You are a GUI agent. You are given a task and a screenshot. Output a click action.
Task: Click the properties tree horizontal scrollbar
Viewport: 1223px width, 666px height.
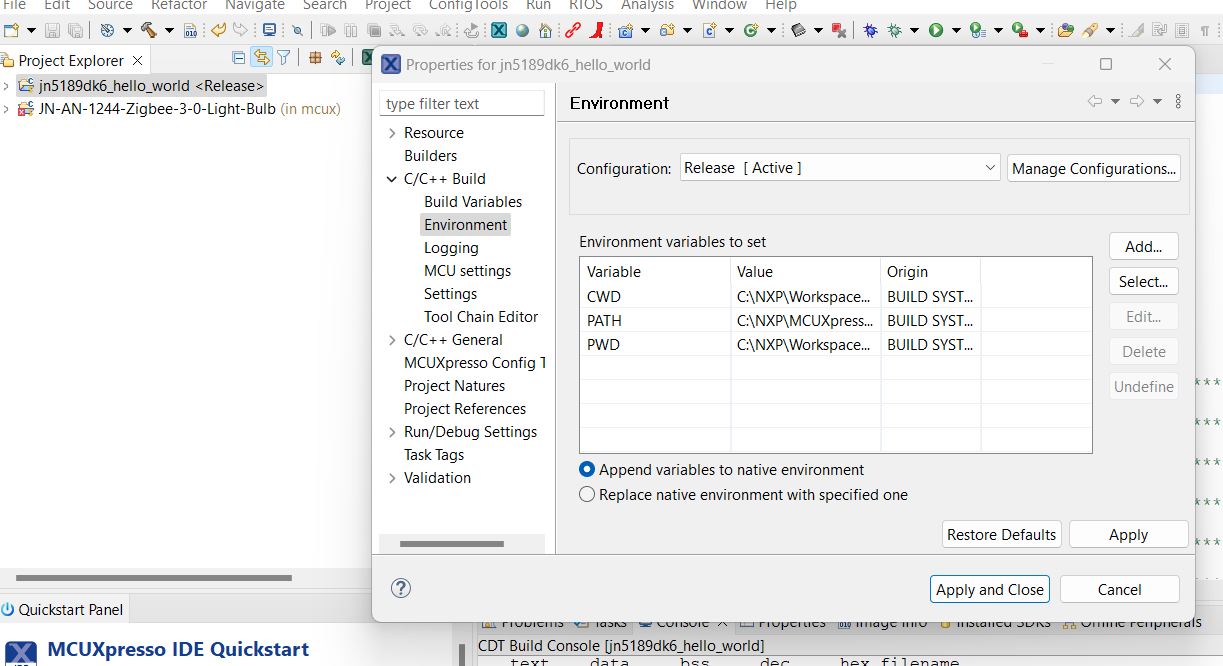[x=450, y=544]
